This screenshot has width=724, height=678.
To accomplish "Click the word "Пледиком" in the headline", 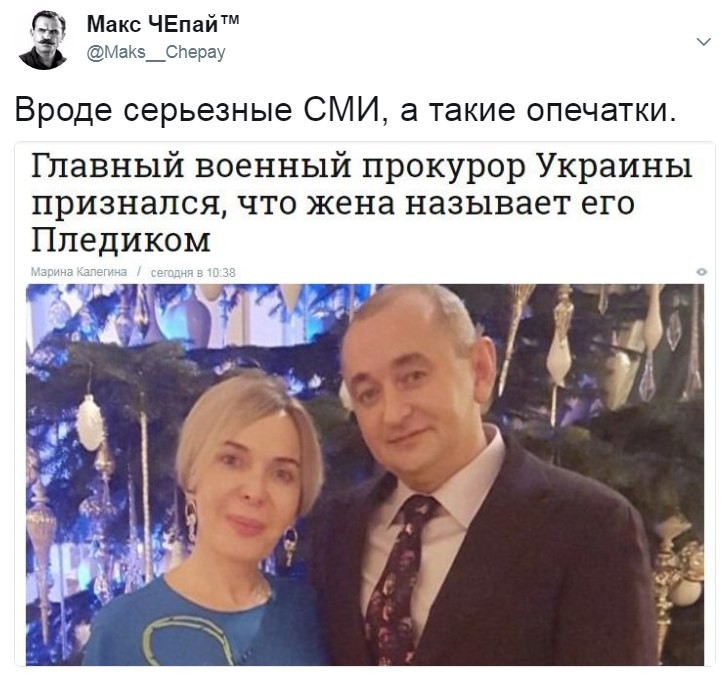I will [121, 240].
